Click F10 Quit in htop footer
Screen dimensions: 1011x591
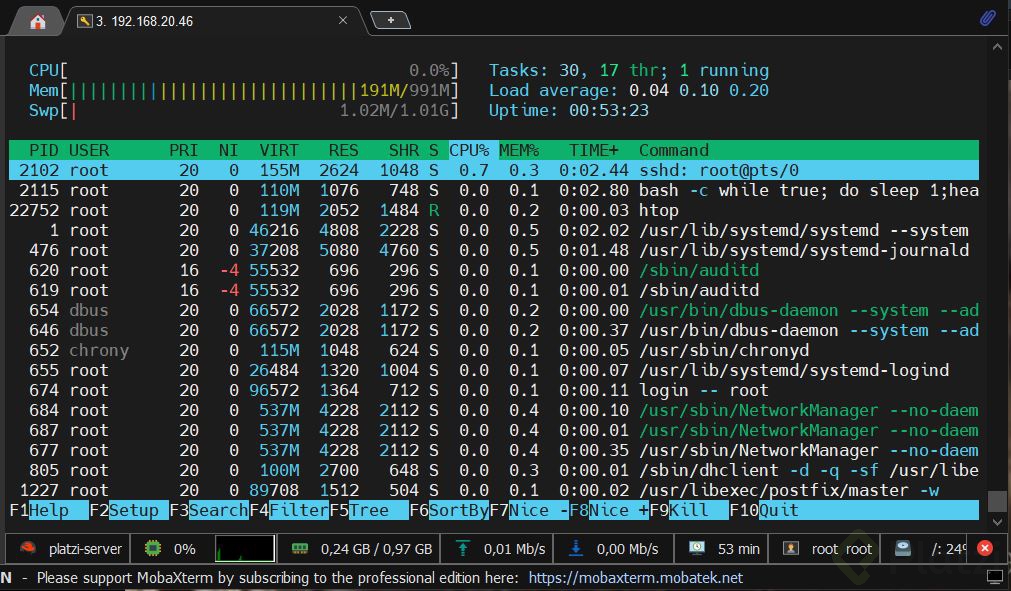coord(765,510)
